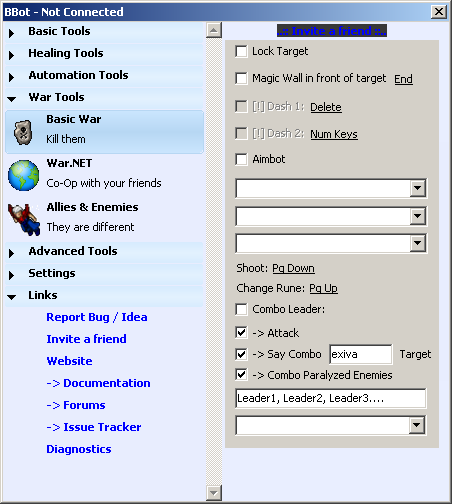Open the Website link

(x=69, y=361)
